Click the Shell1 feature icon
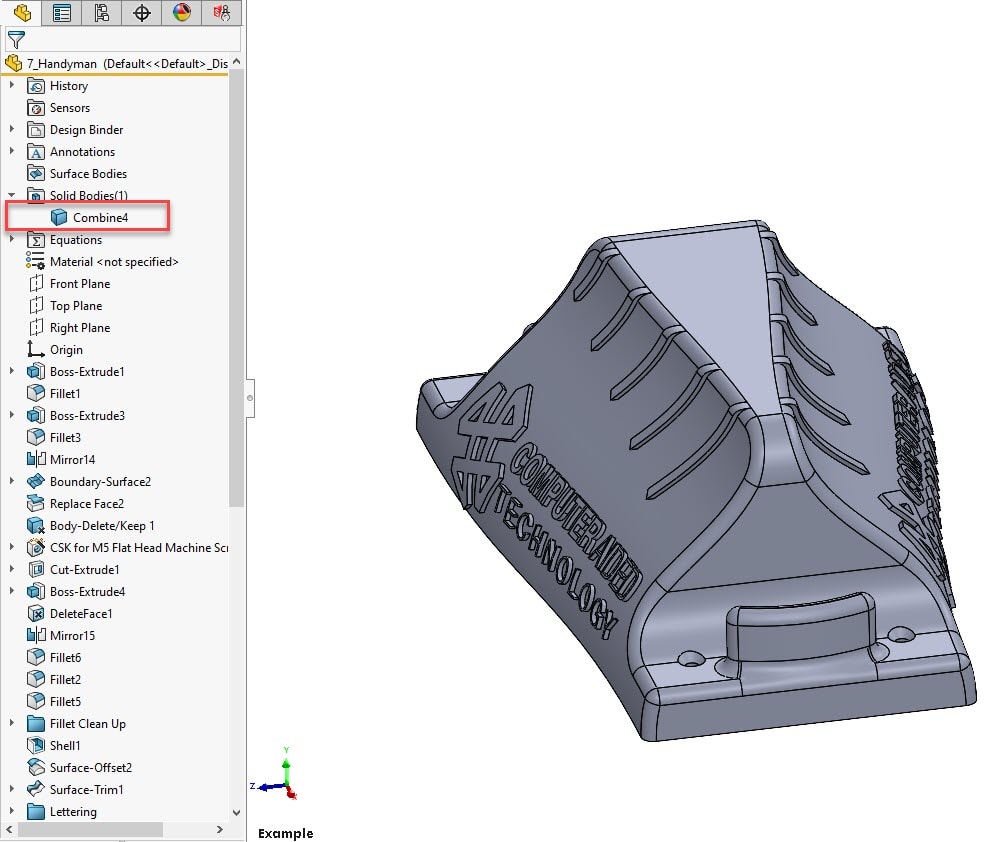986x842 pixels. click(36, 746)
